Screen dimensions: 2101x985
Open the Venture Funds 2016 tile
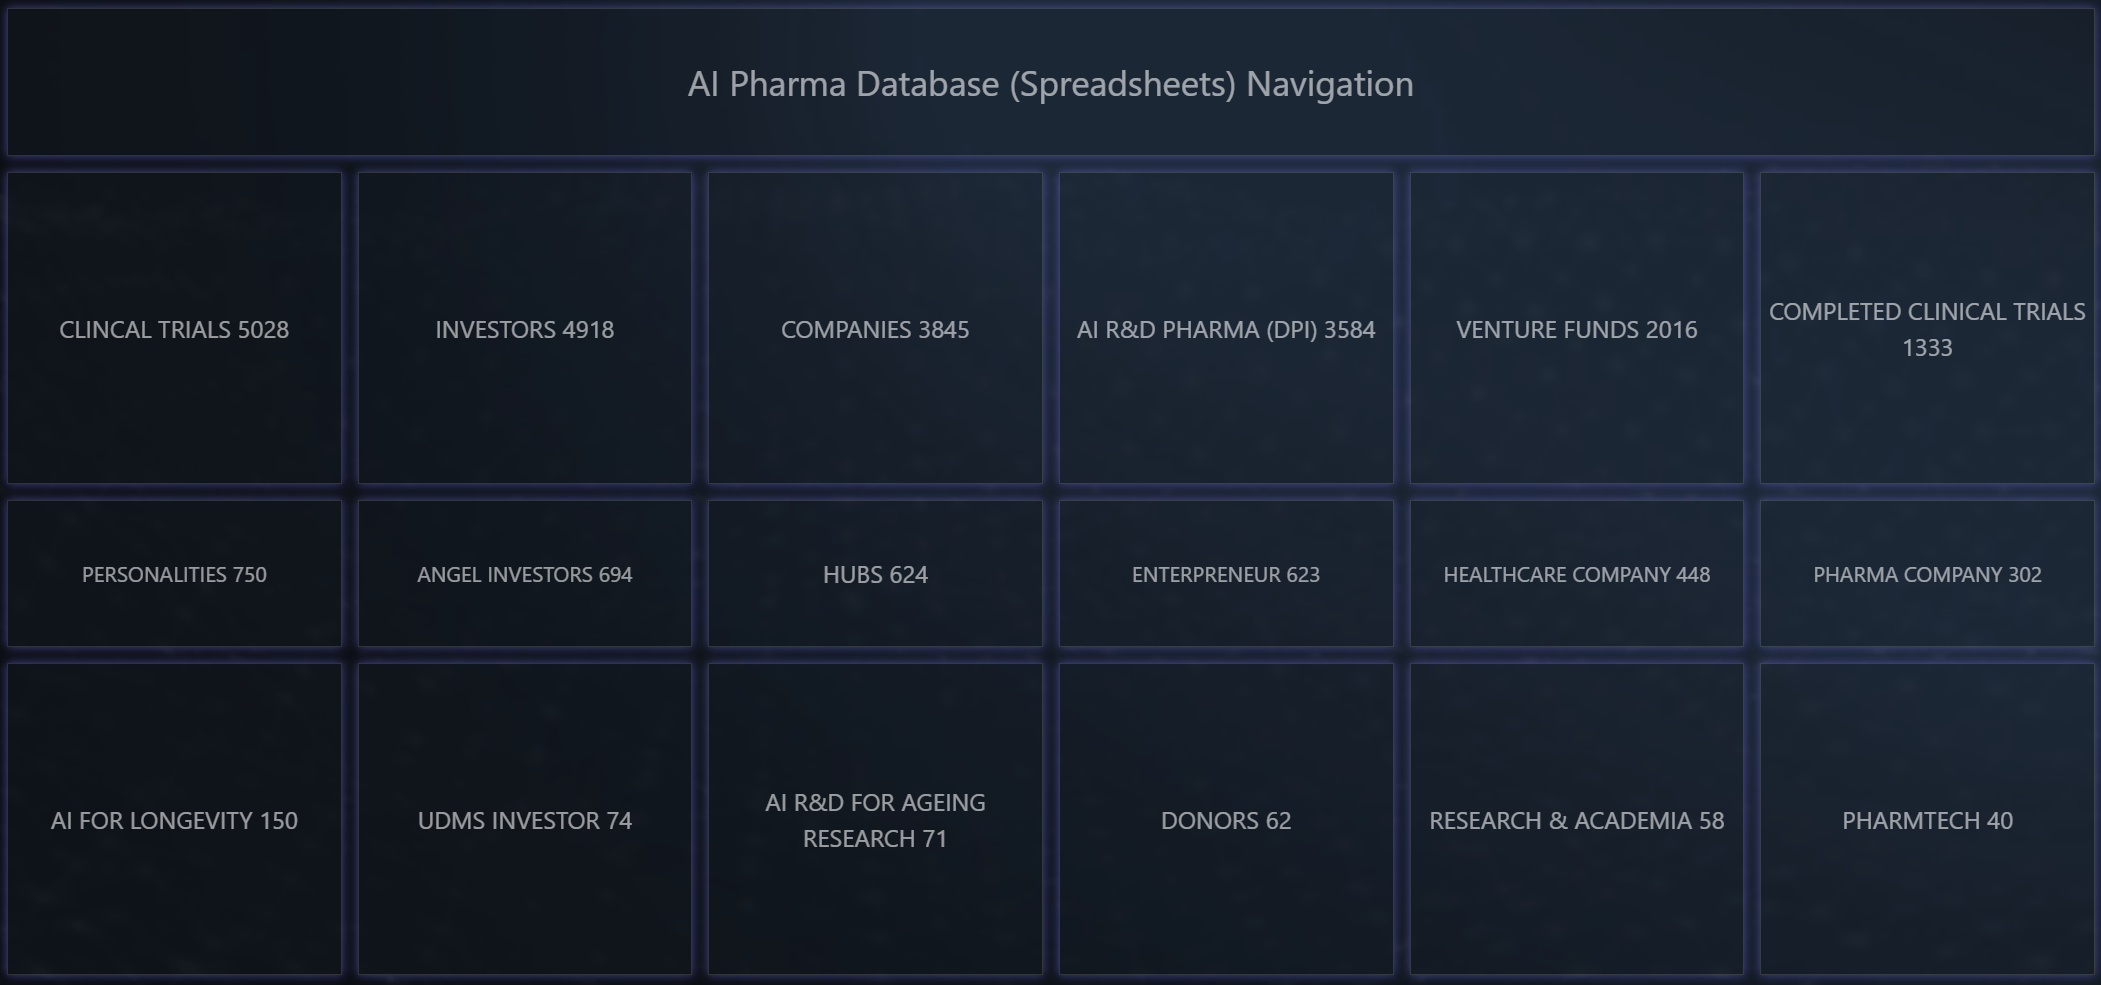pos(1576,329)
